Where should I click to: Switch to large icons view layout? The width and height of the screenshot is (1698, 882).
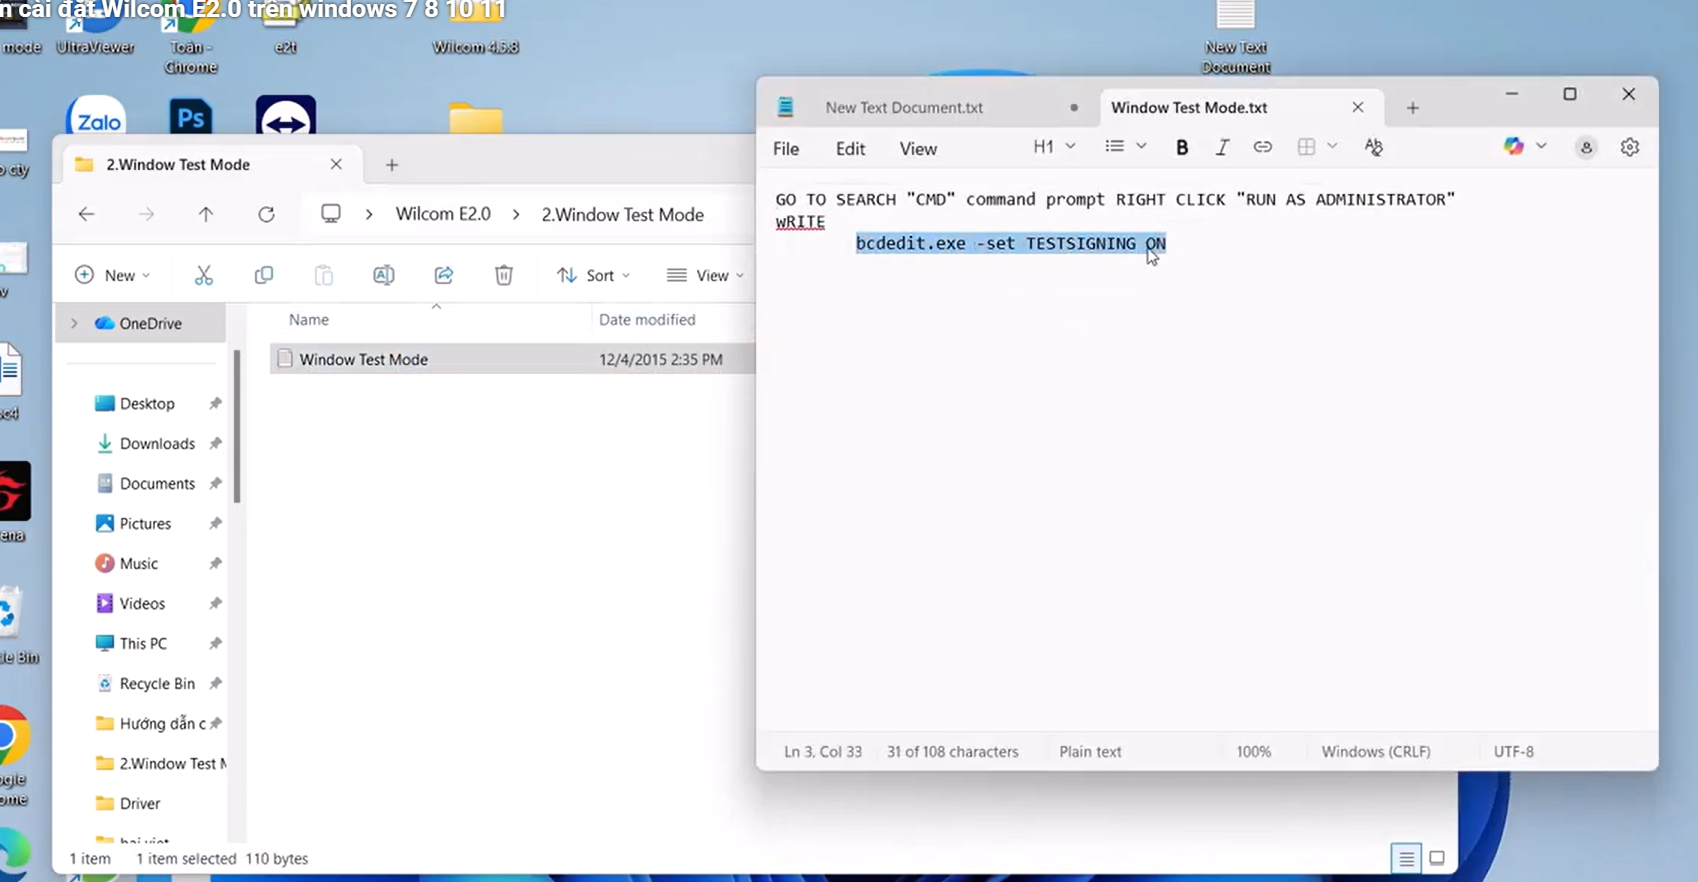[x=1437, y=858]
